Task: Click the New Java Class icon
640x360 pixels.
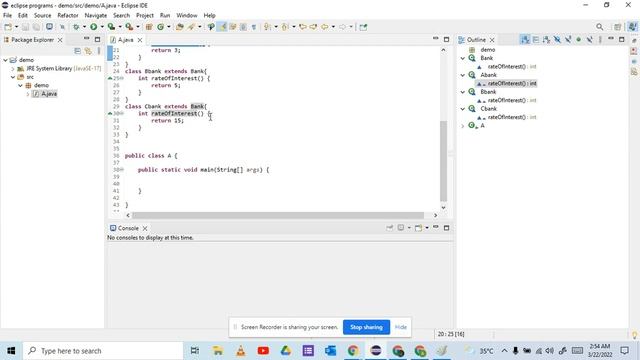Action: pyautogui.click(x=160, y=27)
